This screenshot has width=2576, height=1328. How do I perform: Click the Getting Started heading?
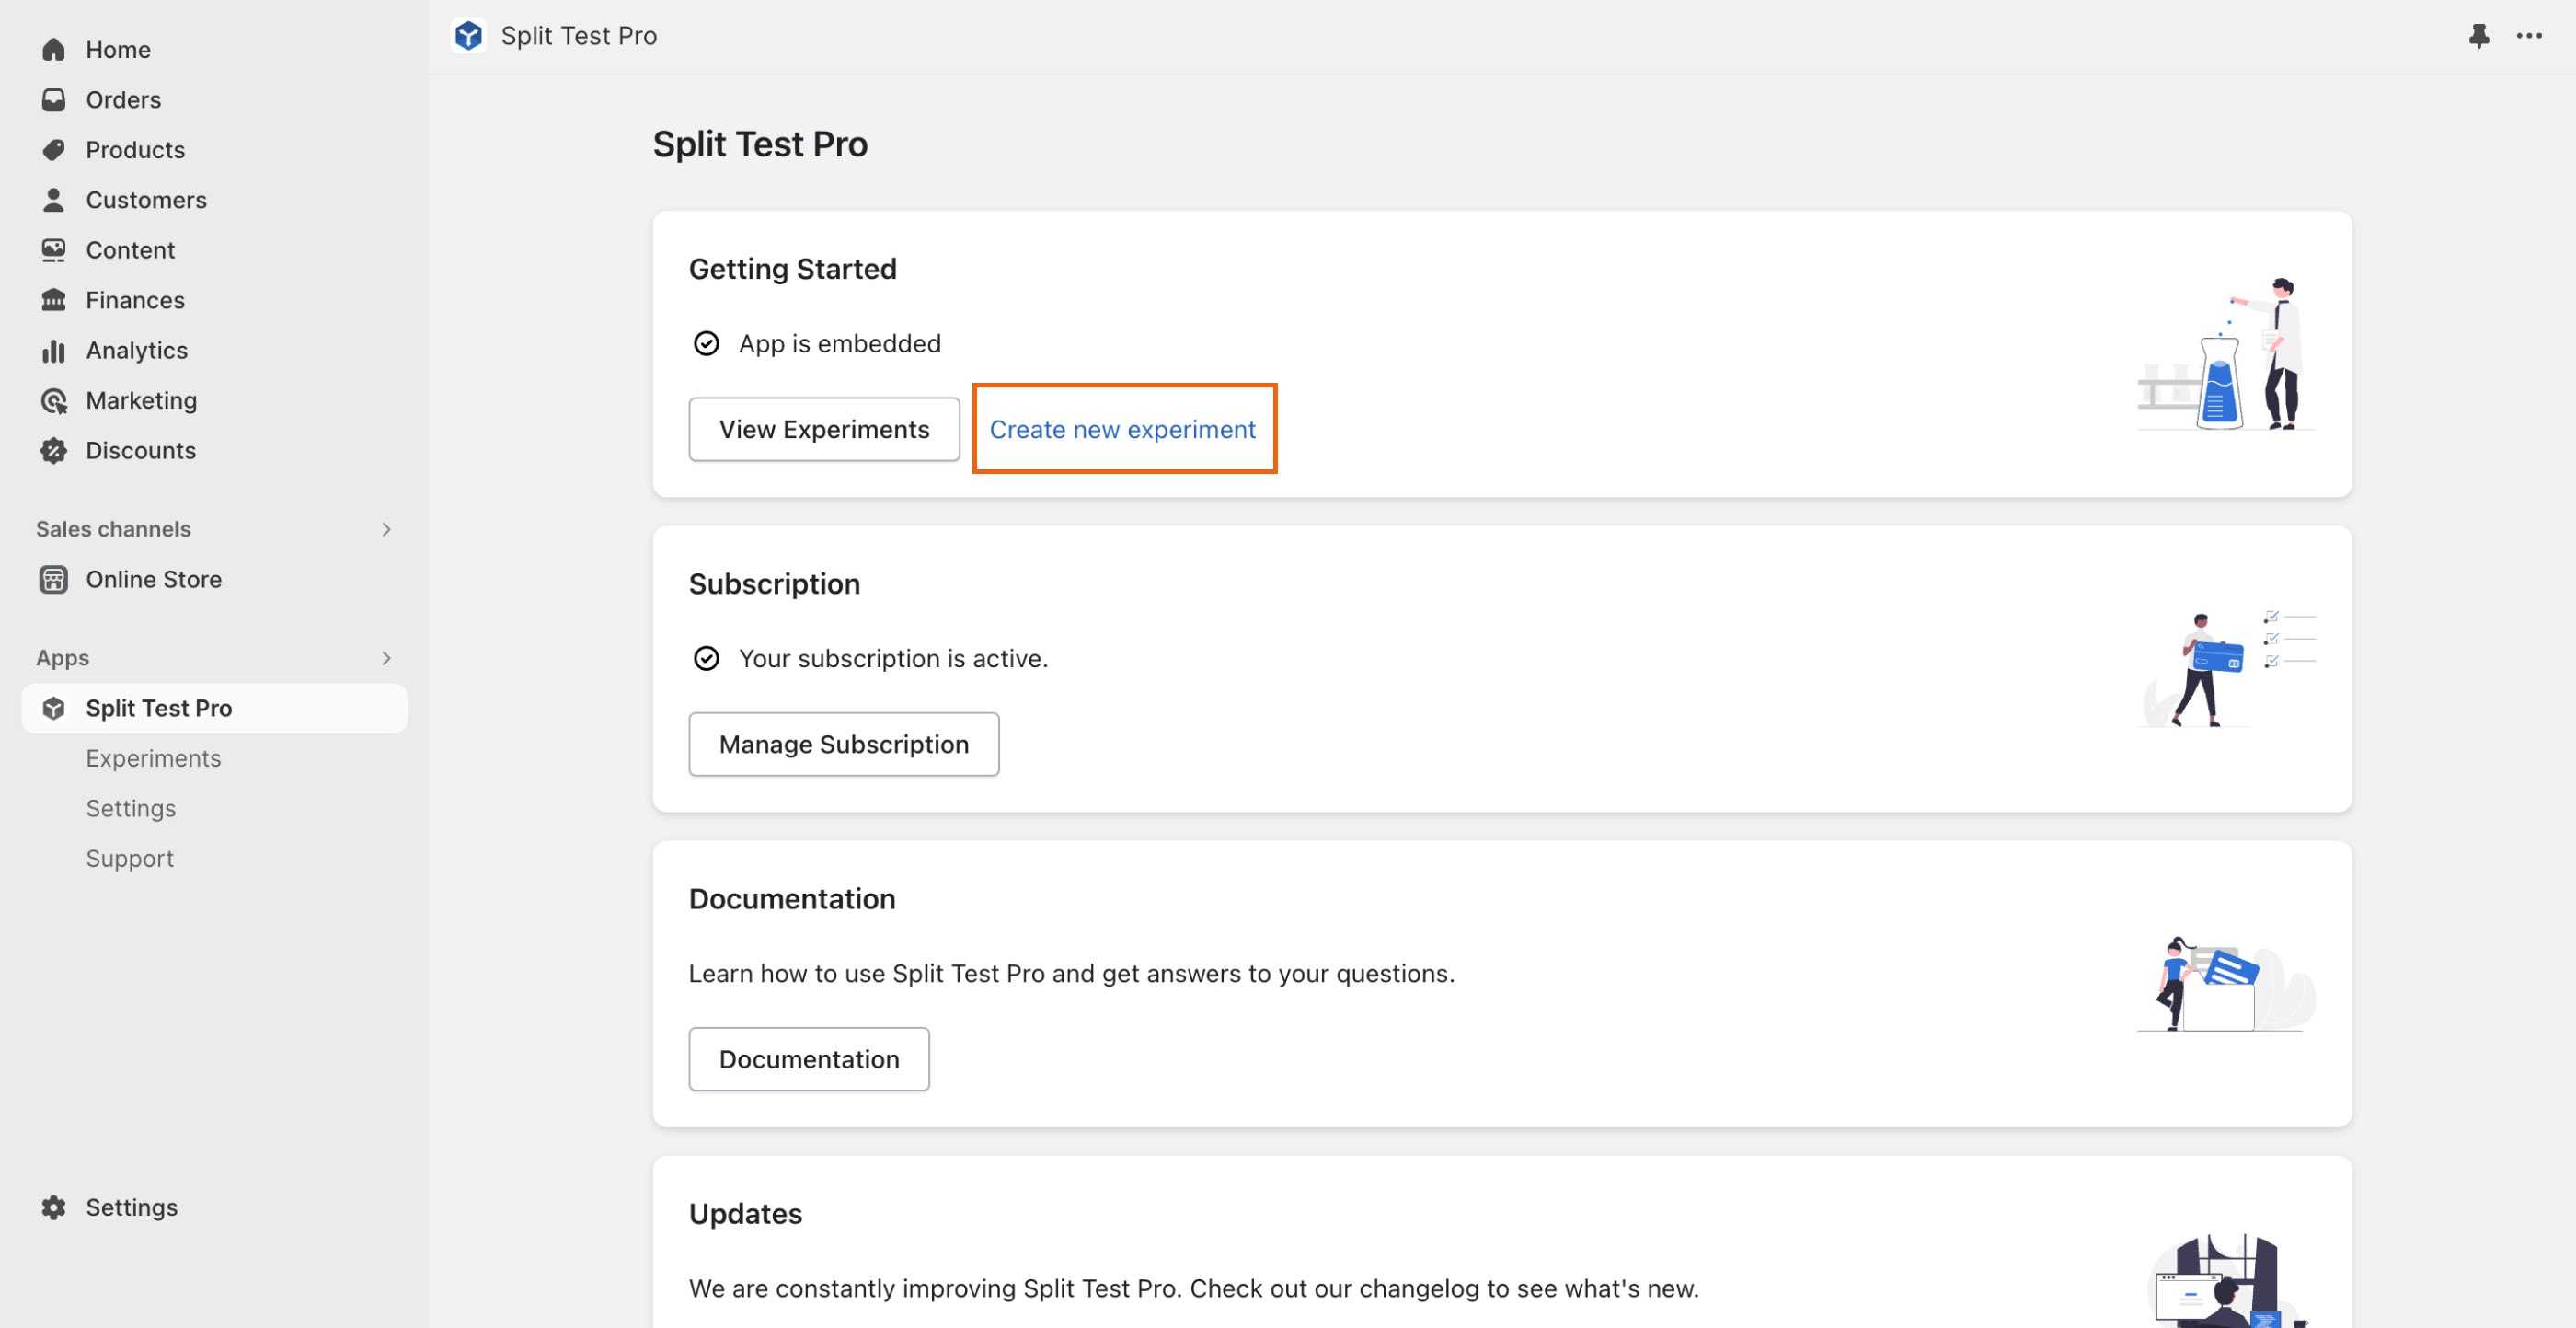point(793,269)
